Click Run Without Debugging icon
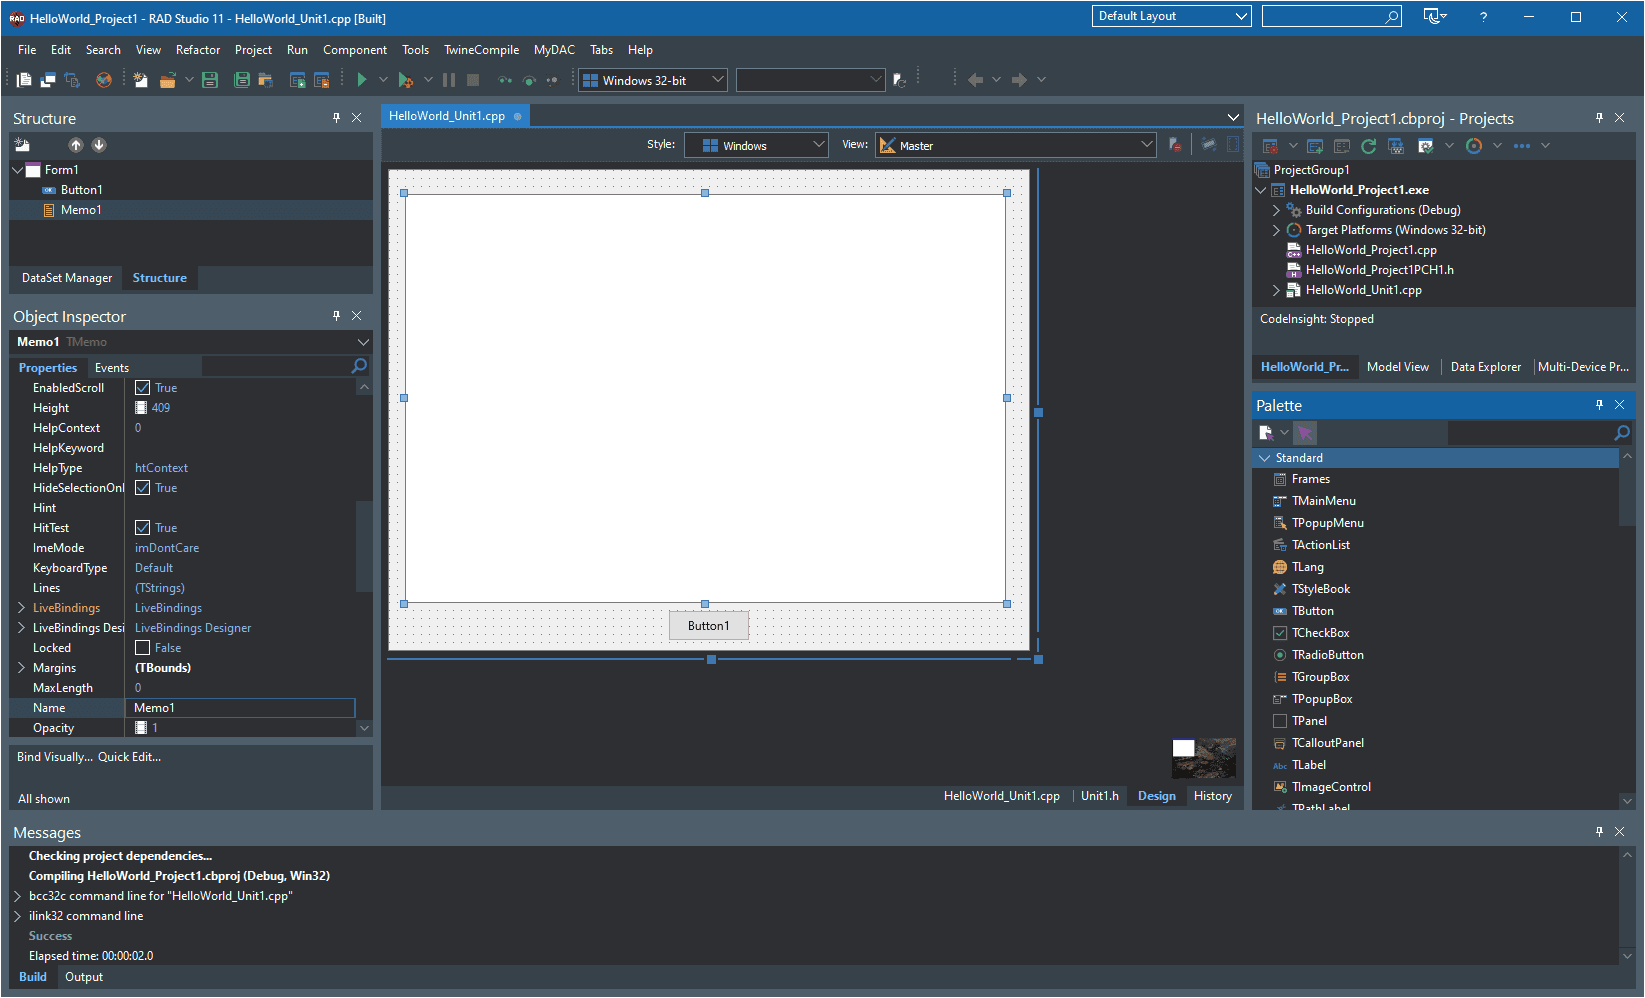This screenshot has height=998, width=1645. 405,80
